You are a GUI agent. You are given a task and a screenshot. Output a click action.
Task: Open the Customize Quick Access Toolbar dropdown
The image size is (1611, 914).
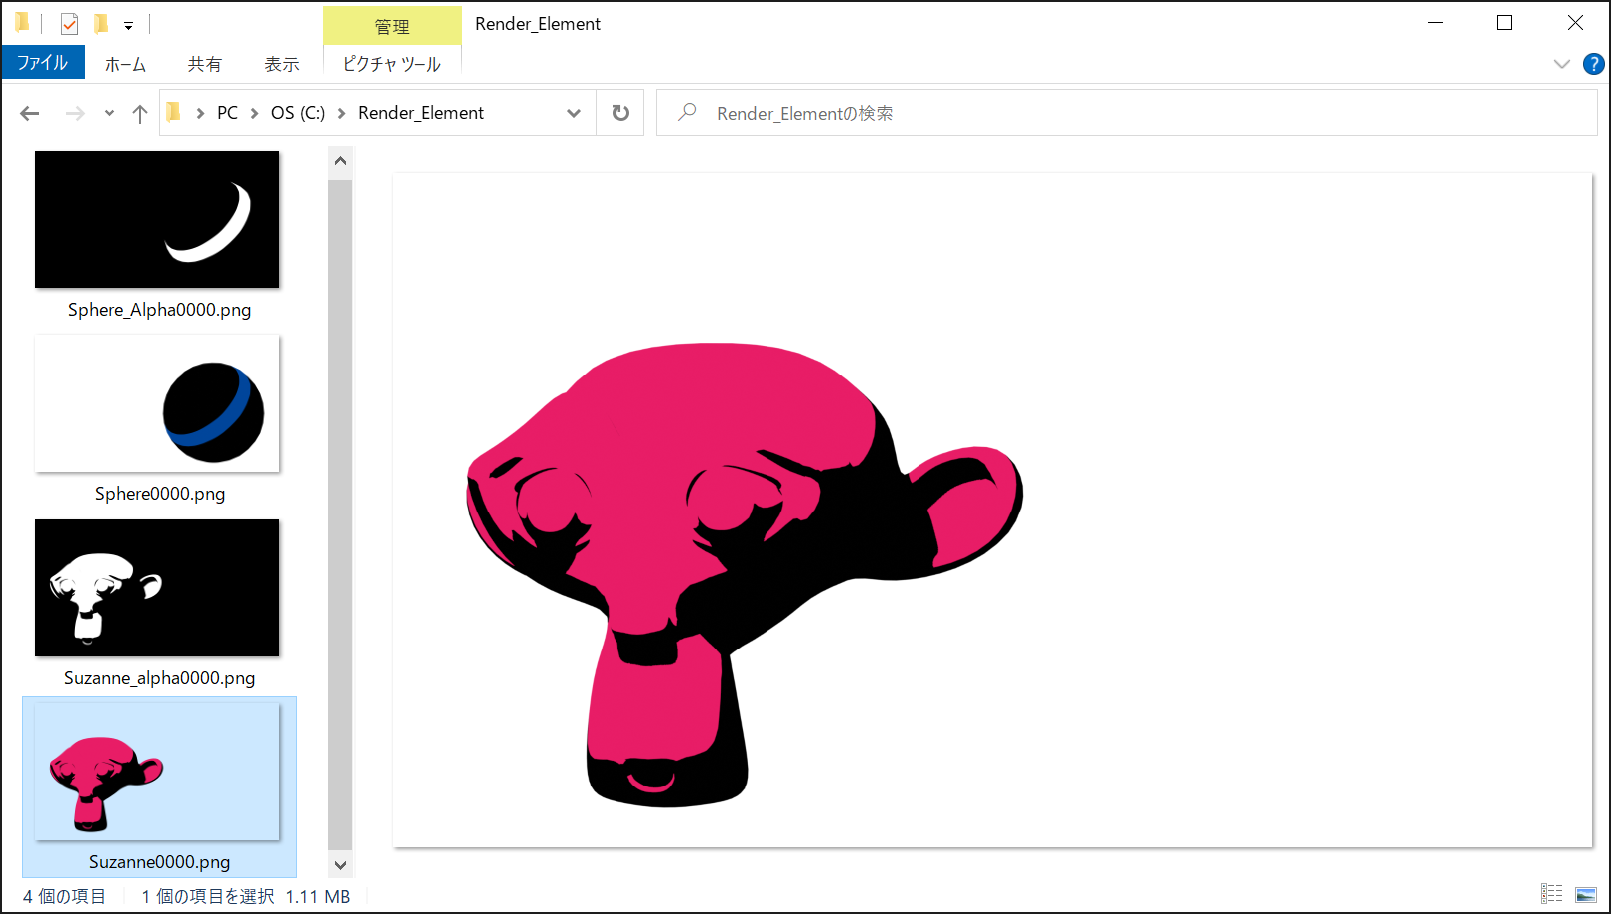click(128, 26)
